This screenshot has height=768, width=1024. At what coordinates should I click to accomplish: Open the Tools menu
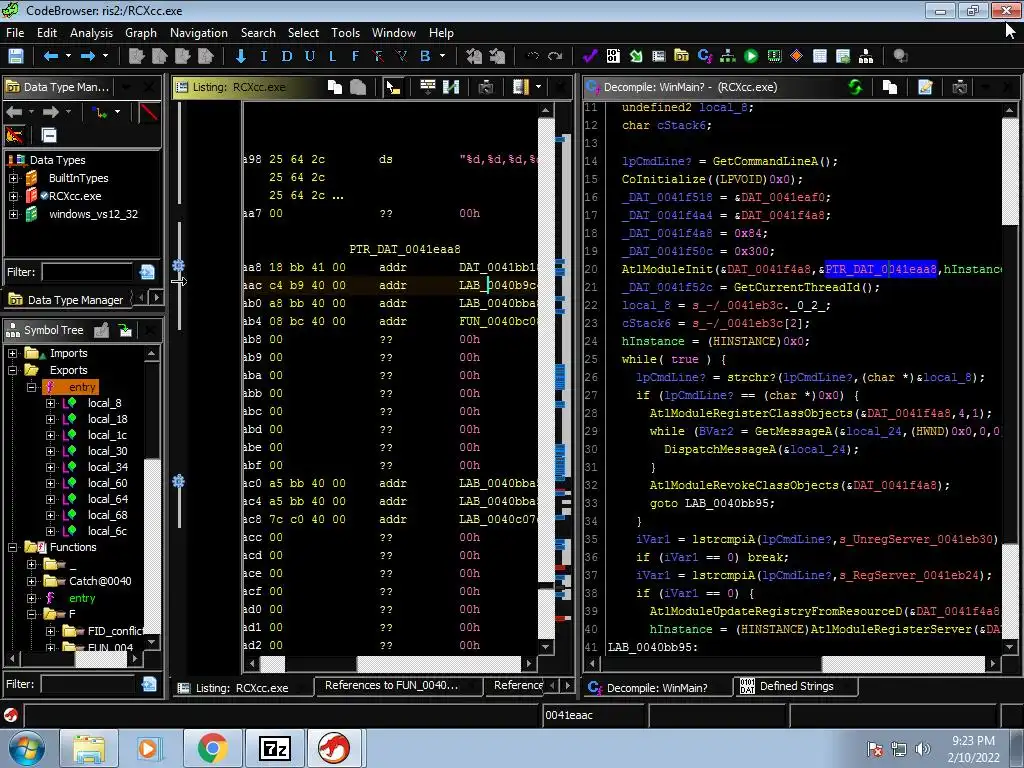click(x=345, y=33)
